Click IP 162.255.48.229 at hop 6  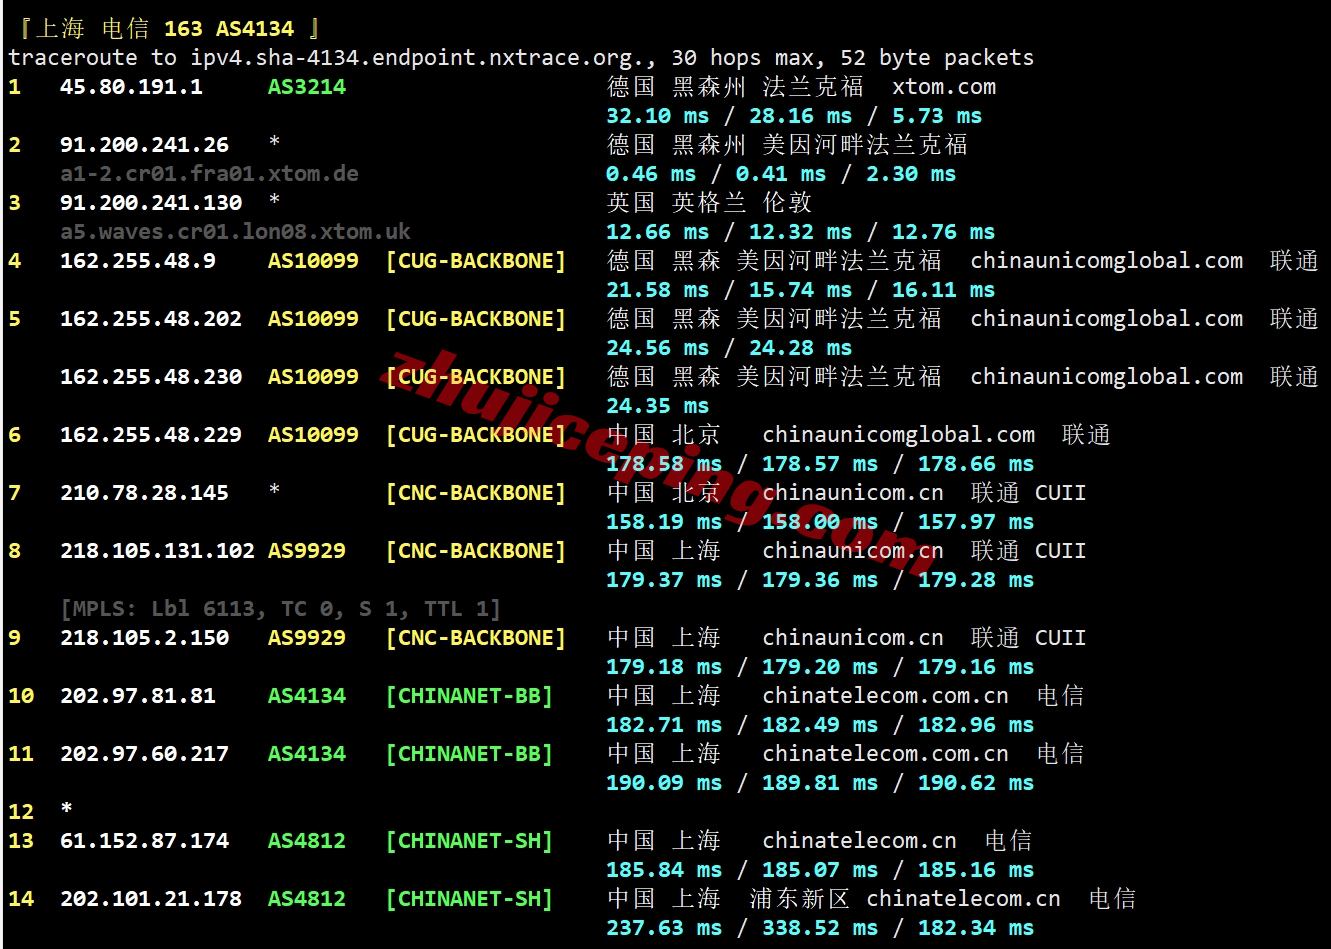coord(151,435)
